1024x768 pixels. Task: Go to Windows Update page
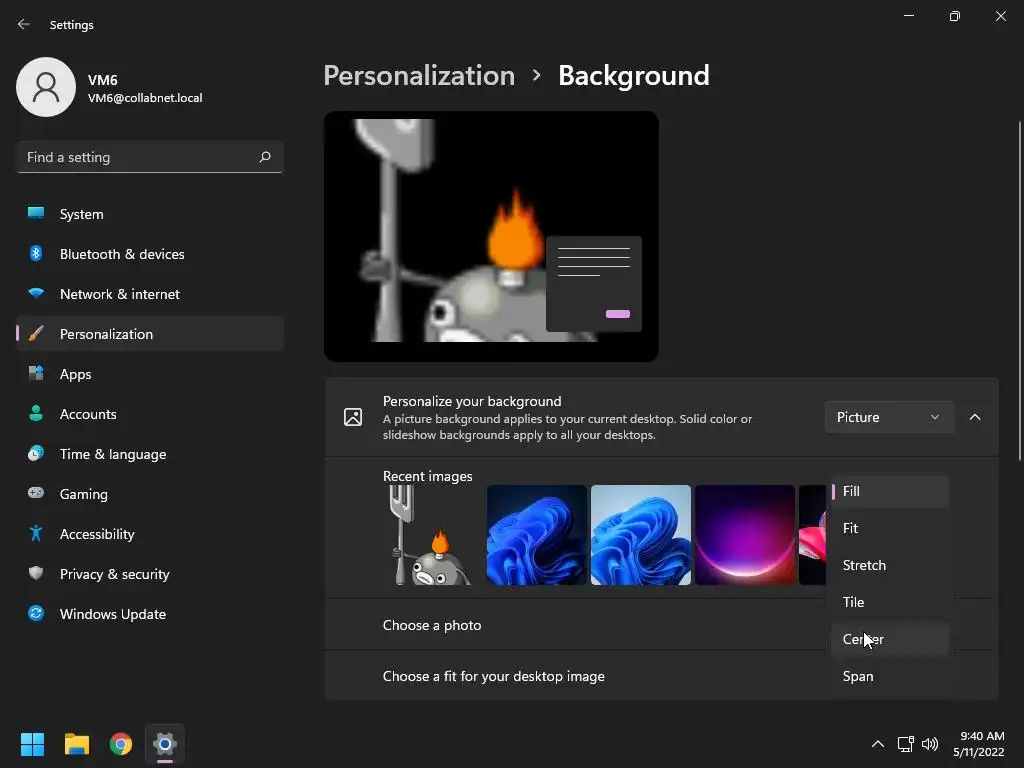[150, 614]
